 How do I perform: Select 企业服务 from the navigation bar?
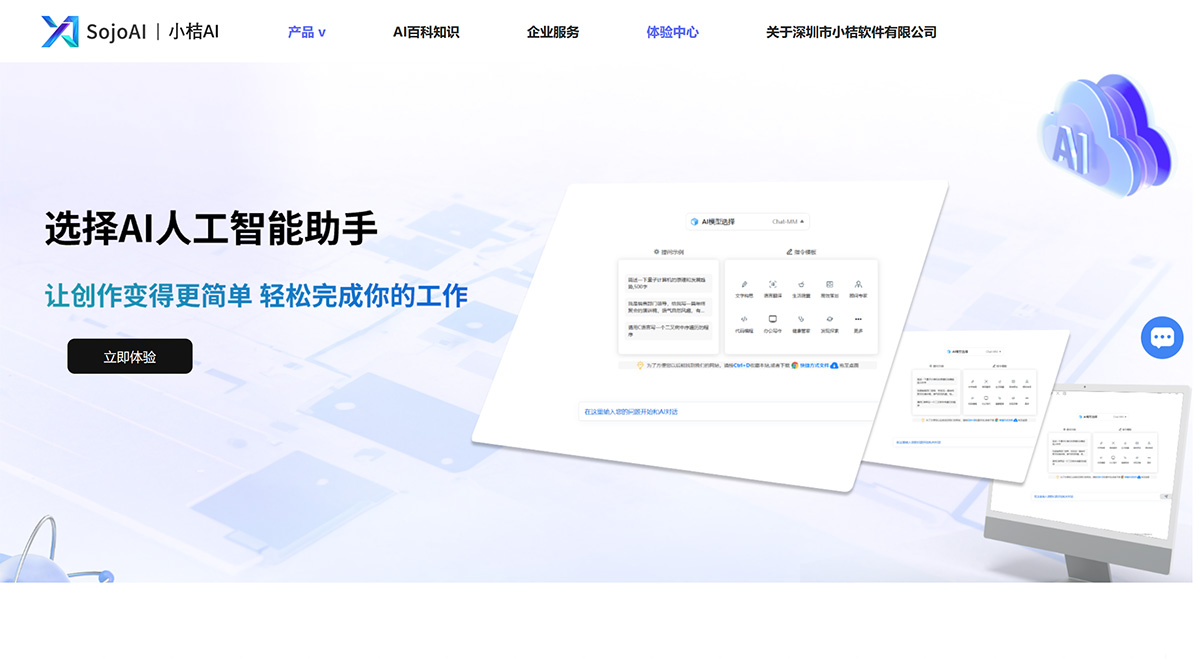coord(552,31)
